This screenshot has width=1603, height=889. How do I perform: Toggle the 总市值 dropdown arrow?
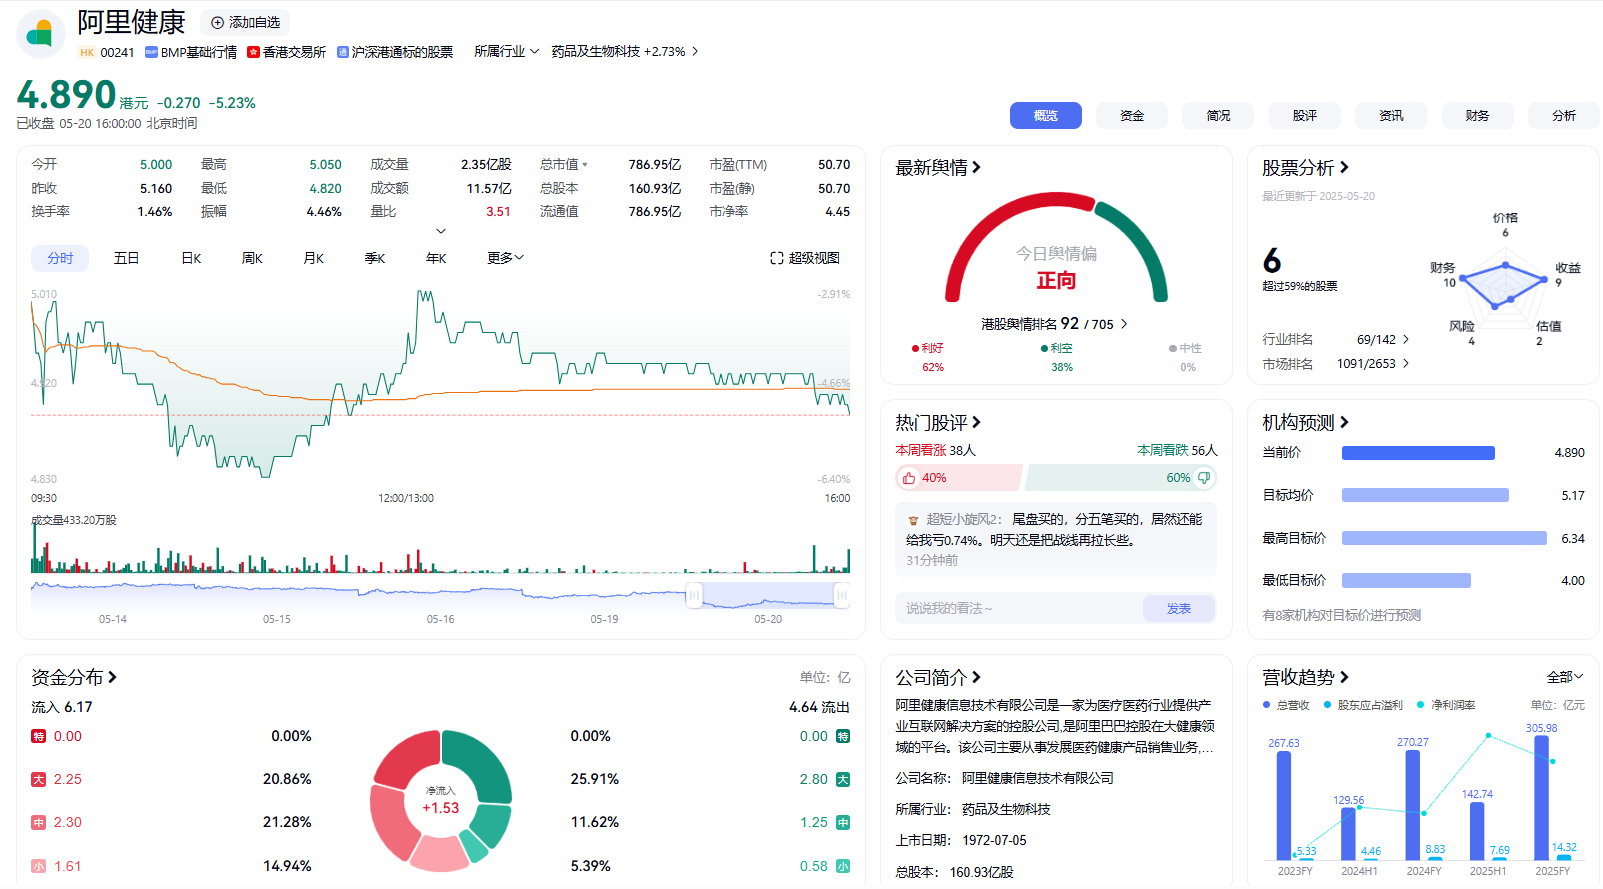tap(585, 165)
